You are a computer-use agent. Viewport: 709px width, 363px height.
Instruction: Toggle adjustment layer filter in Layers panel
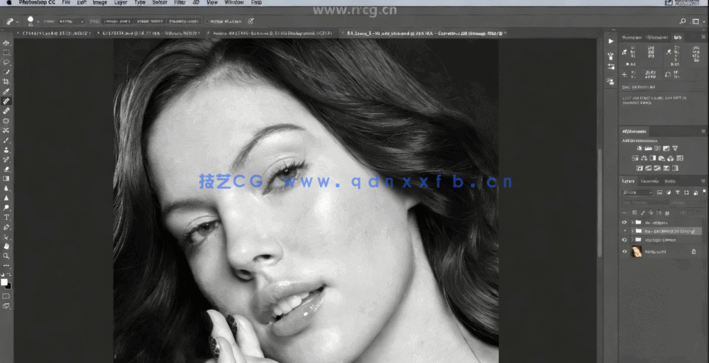668,192
